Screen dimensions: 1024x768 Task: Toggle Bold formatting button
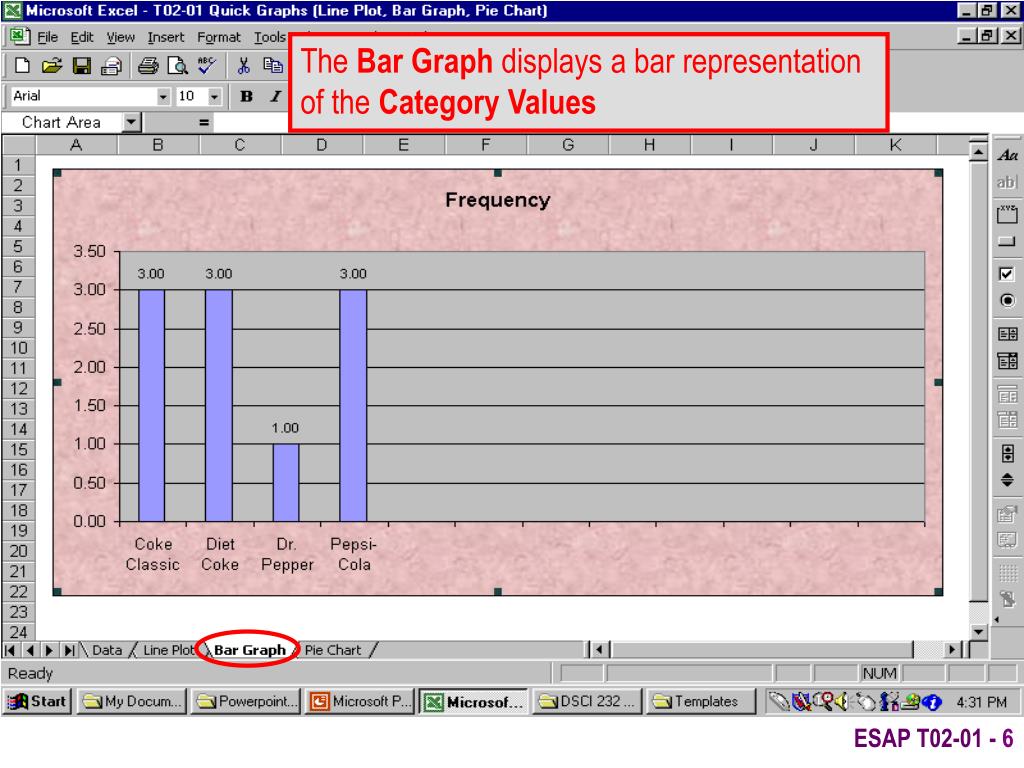pos(246,97)
